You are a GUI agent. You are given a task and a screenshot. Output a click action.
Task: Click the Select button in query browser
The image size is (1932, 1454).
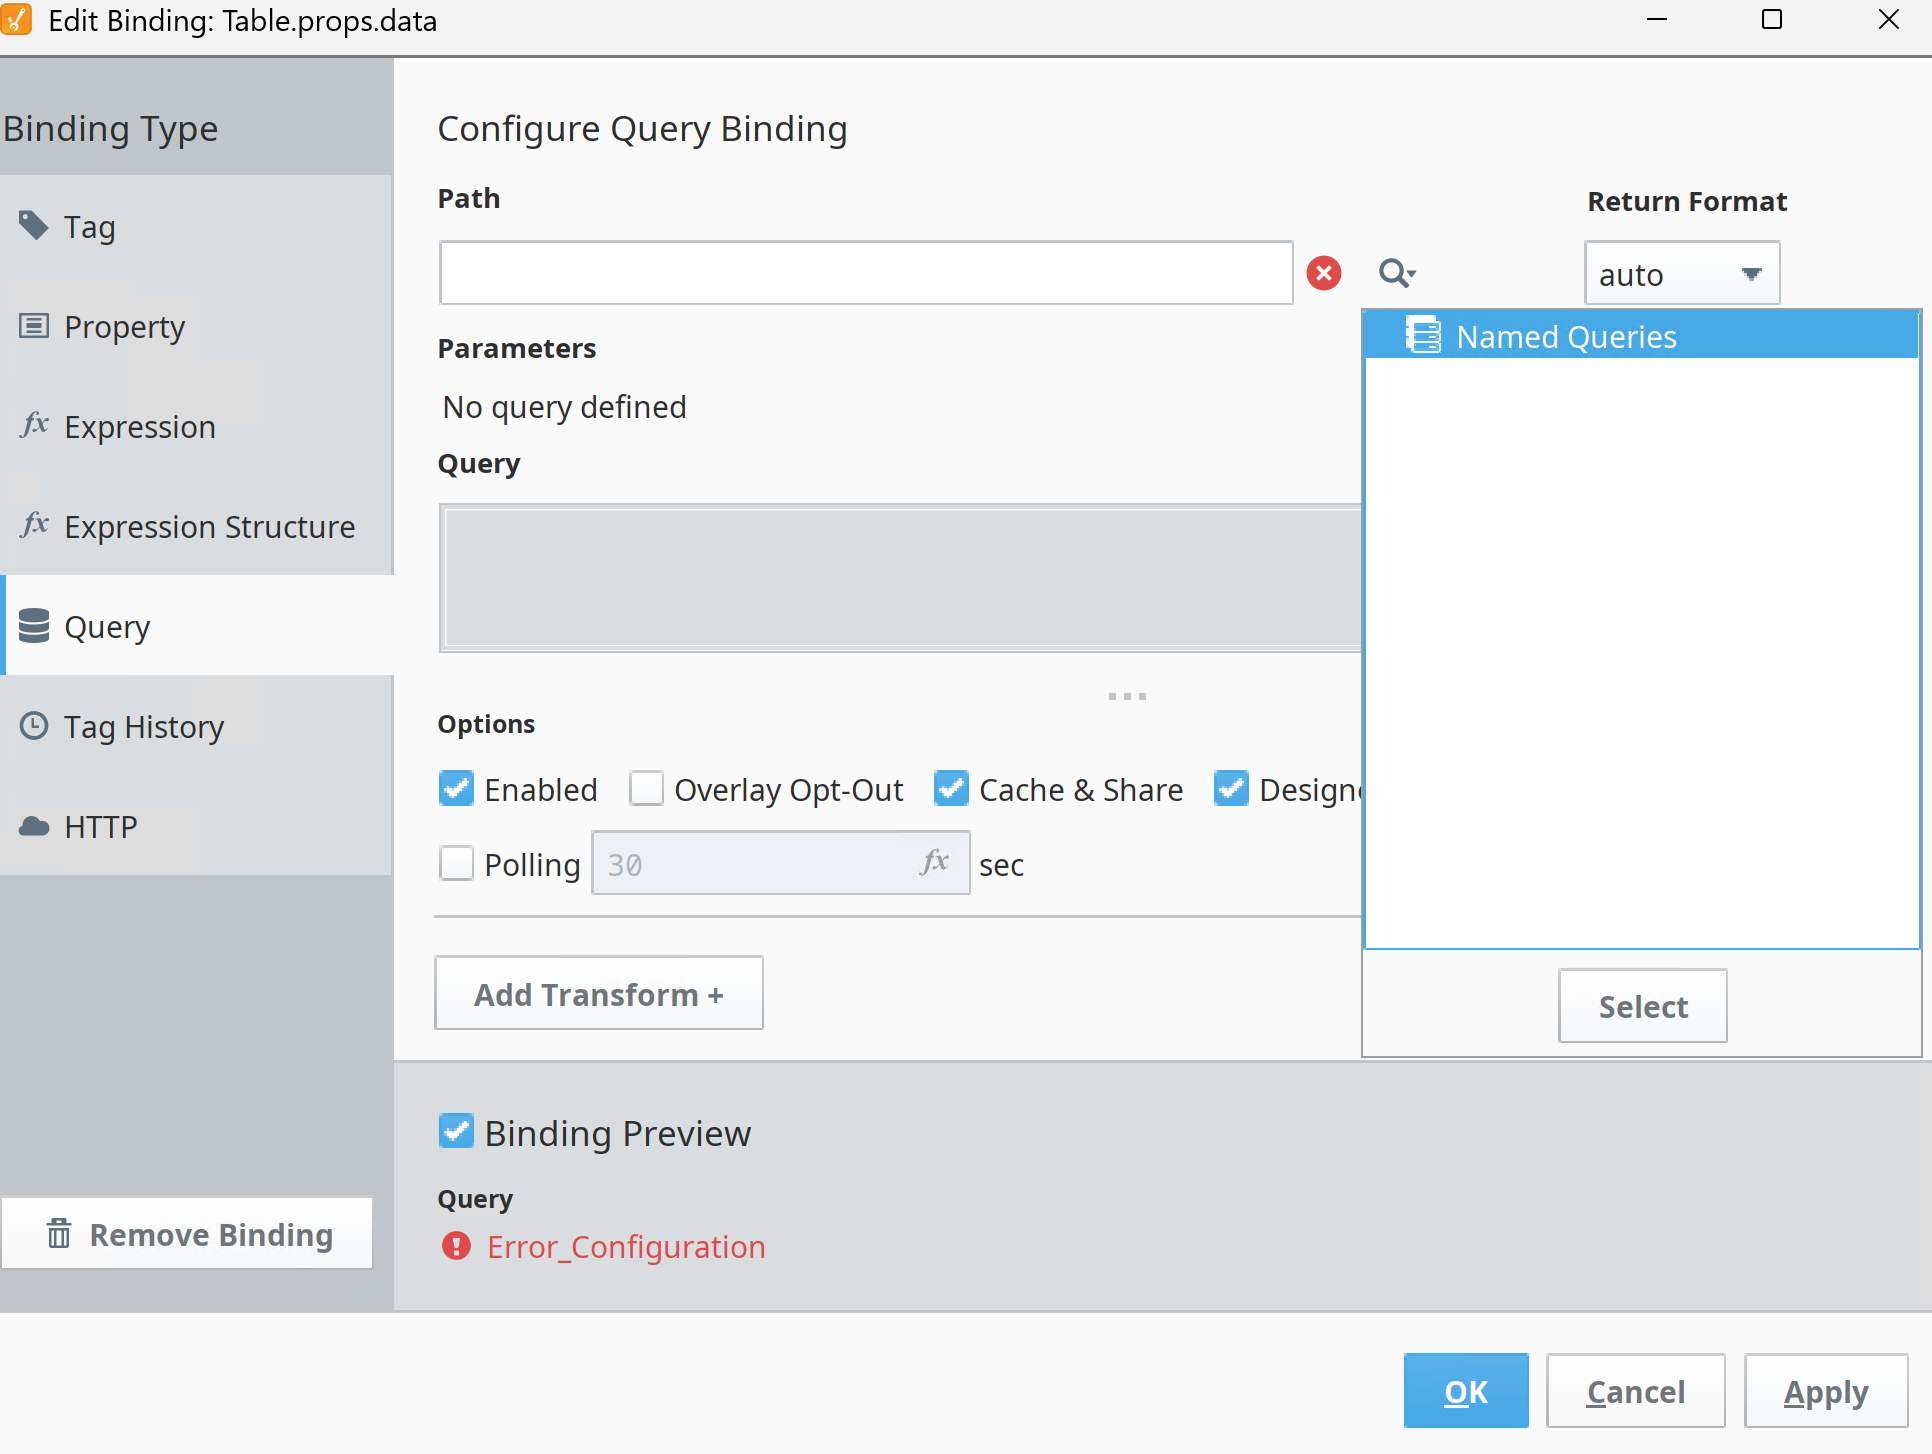point(1642,1006)
